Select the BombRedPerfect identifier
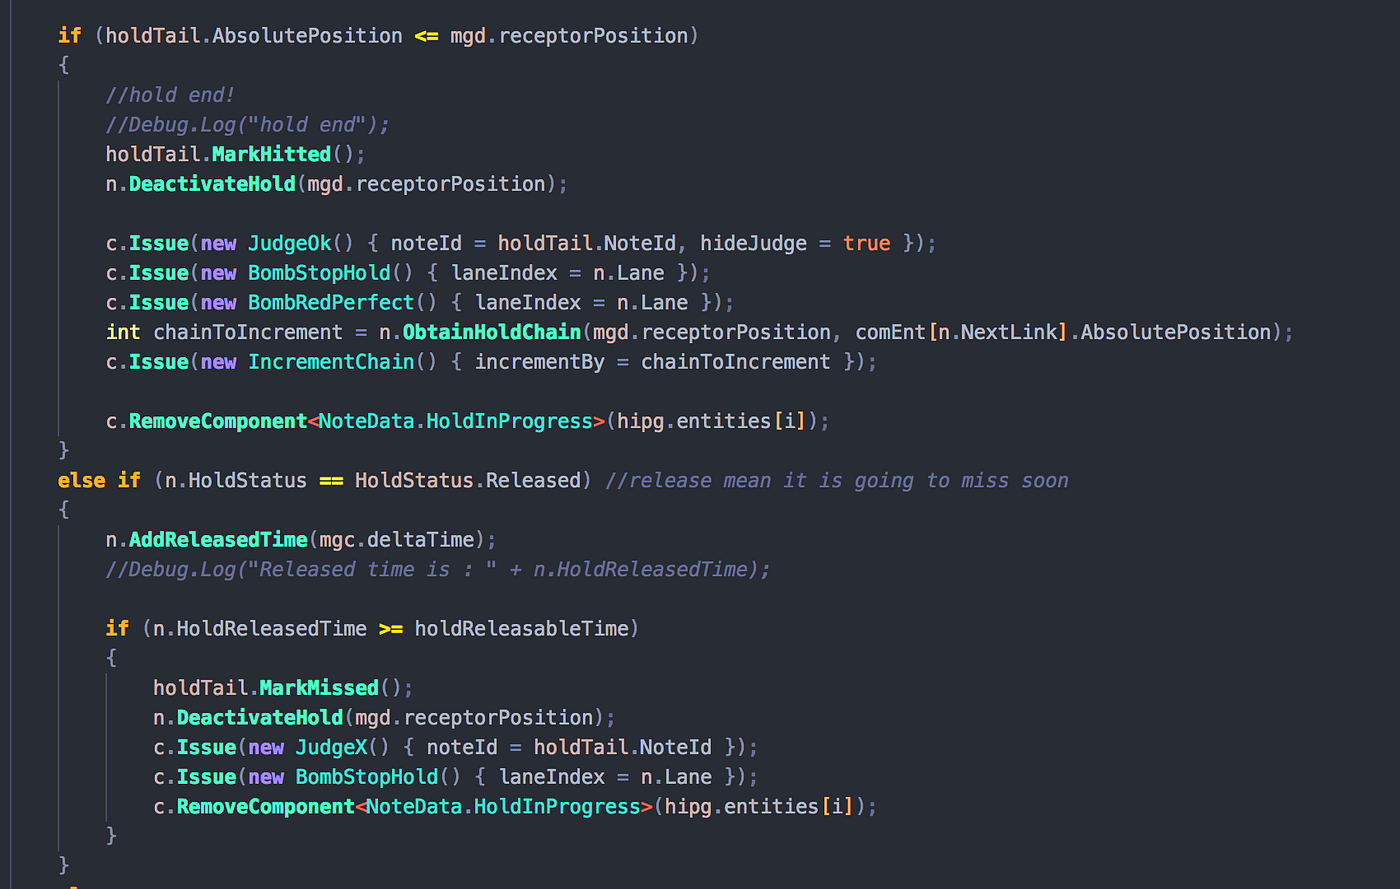Screen dimensions: 1400x889 pyautogui.click(x=331, y=301)
